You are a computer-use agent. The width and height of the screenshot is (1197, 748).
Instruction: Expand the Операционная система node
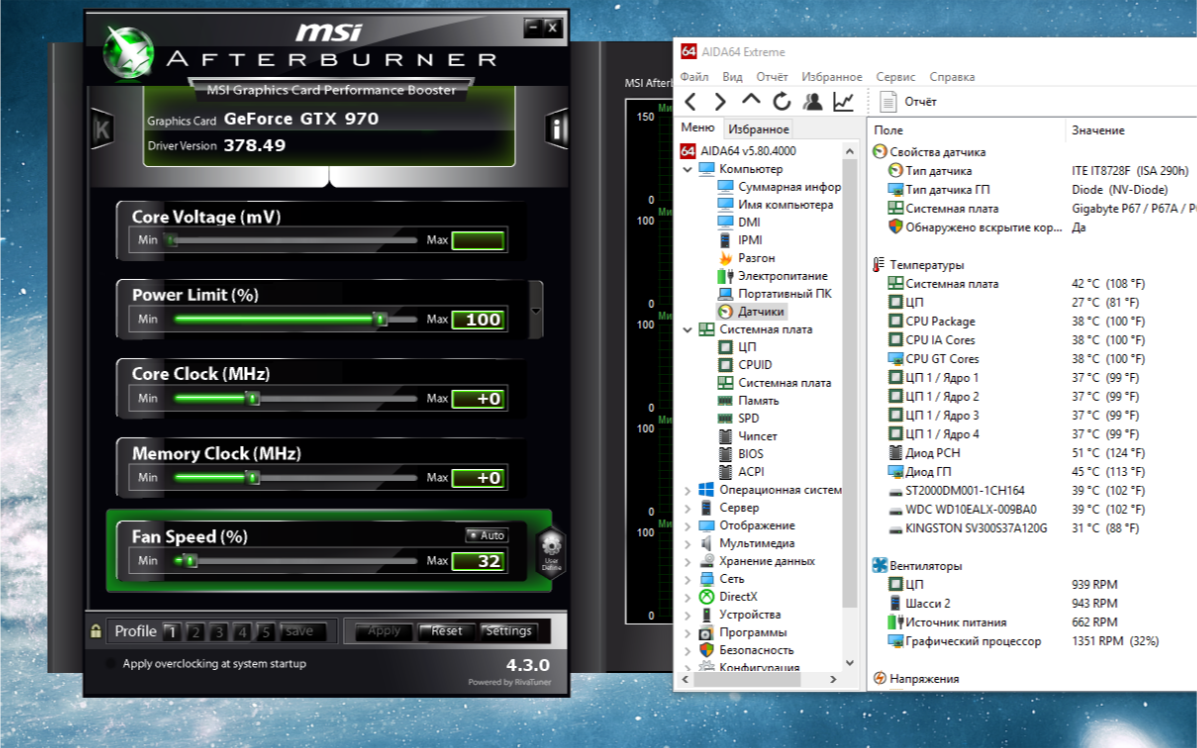coord(687,490)
